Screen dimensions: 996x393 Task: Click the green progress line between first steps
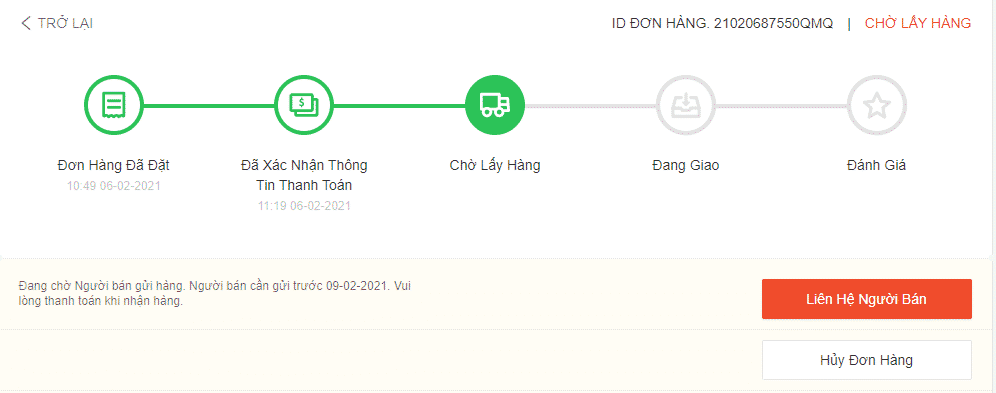pyautogui.click(x=209, y=105)
